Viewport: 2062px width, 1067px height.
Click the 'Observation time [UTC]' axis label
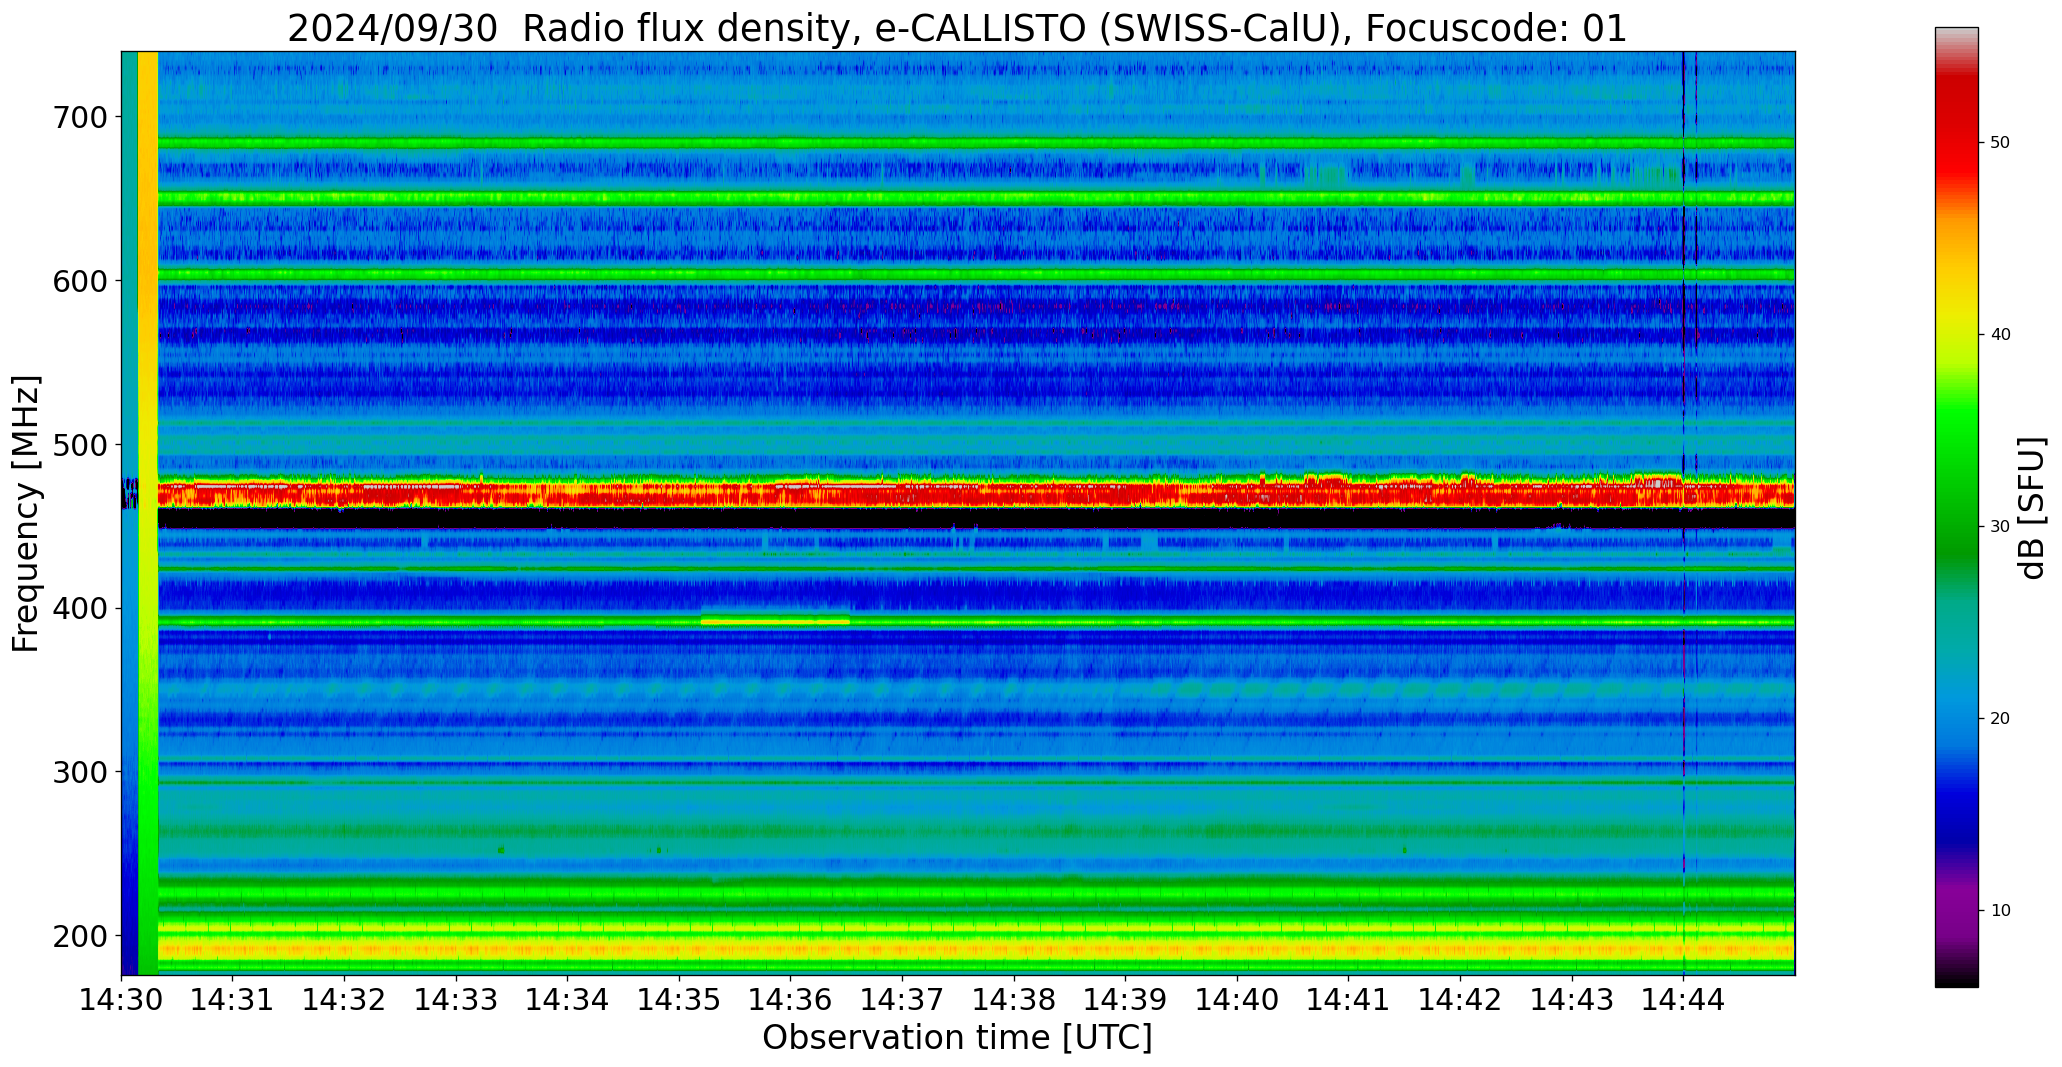957,1038
